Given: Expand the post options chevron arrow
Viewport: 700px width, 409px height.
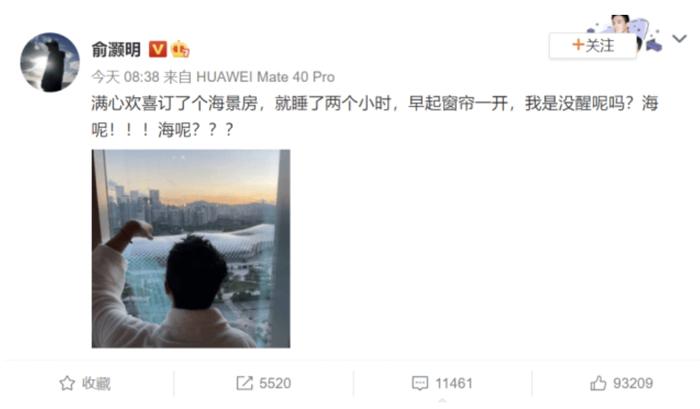Looking at the screenshot, I should [x=679, y=39].
